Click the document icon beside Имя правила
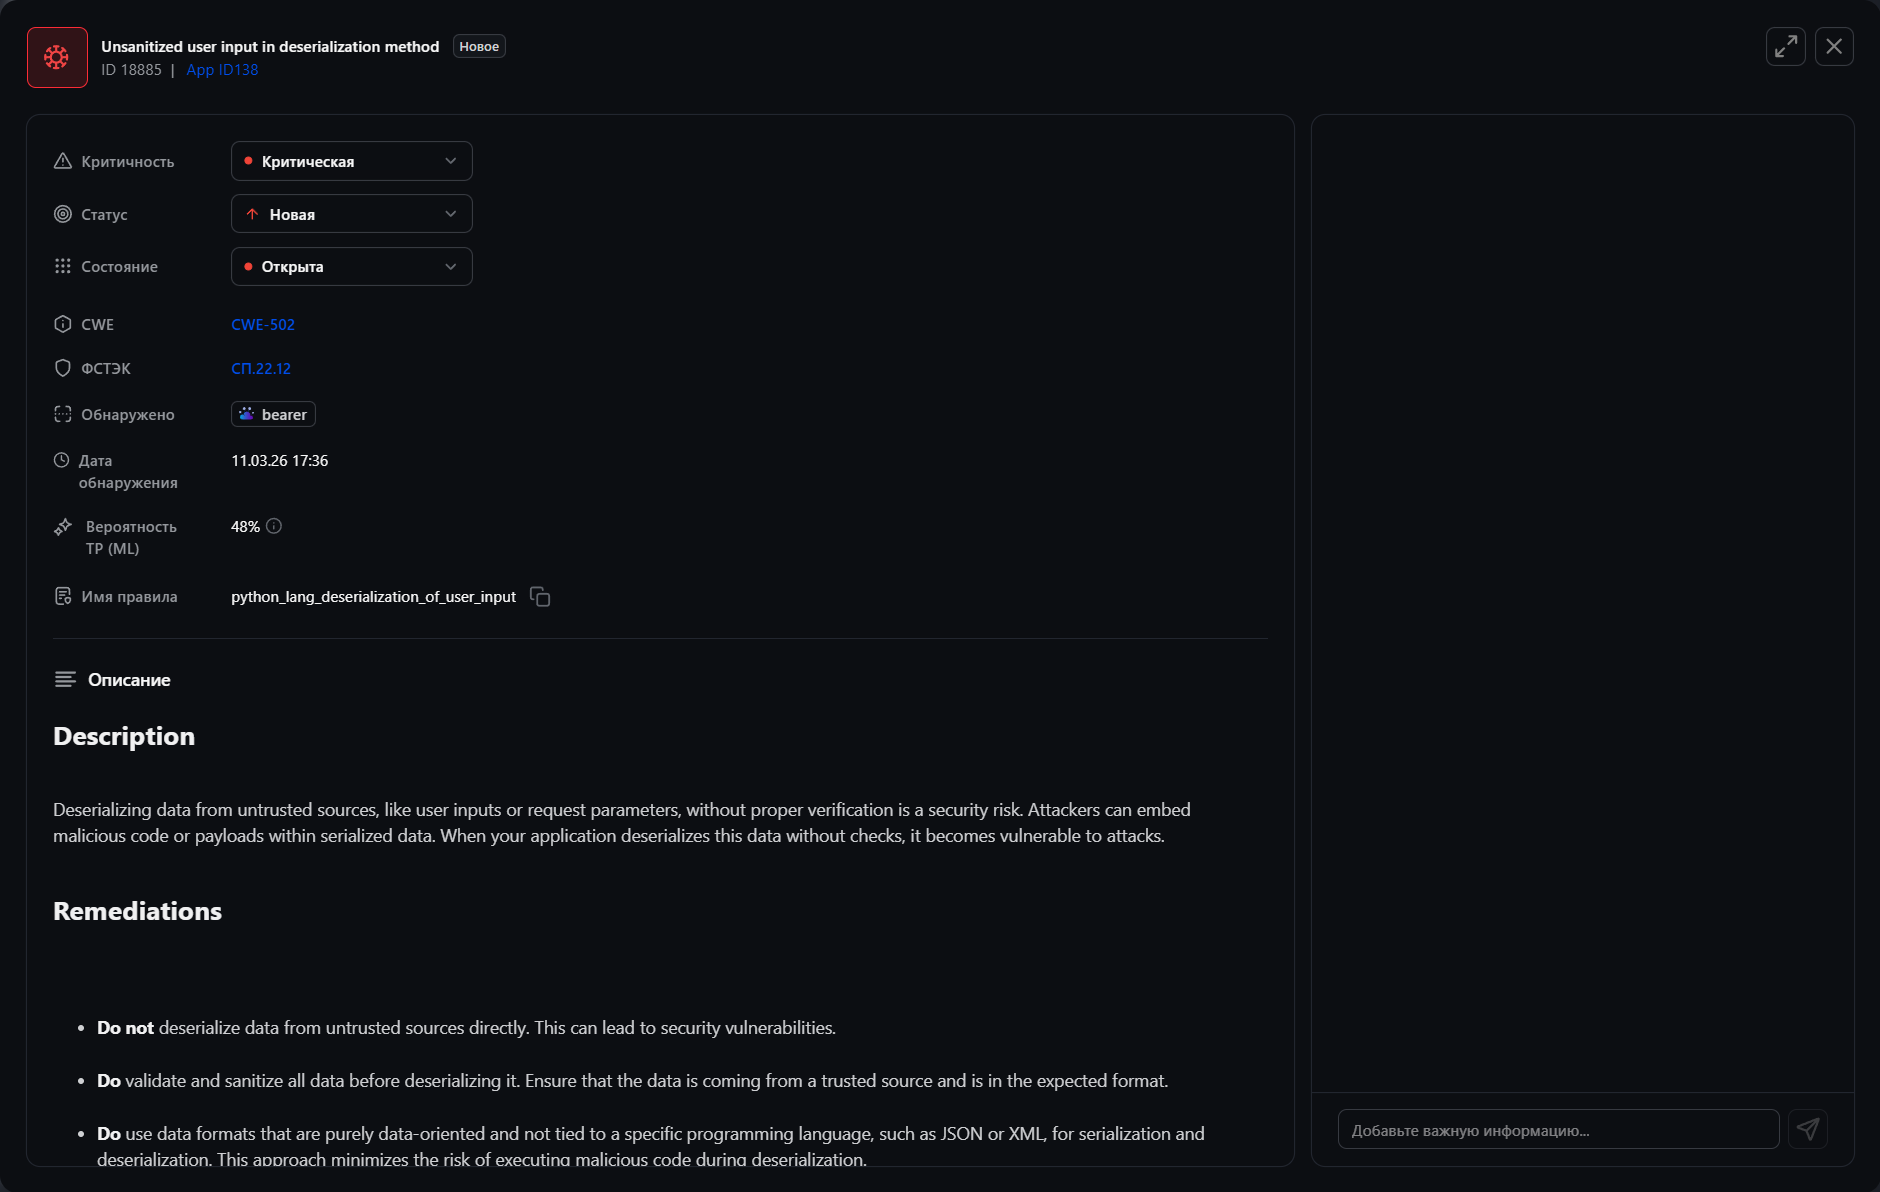Viewport: 1880px width, 1192px height. click(x=63, y=596)
